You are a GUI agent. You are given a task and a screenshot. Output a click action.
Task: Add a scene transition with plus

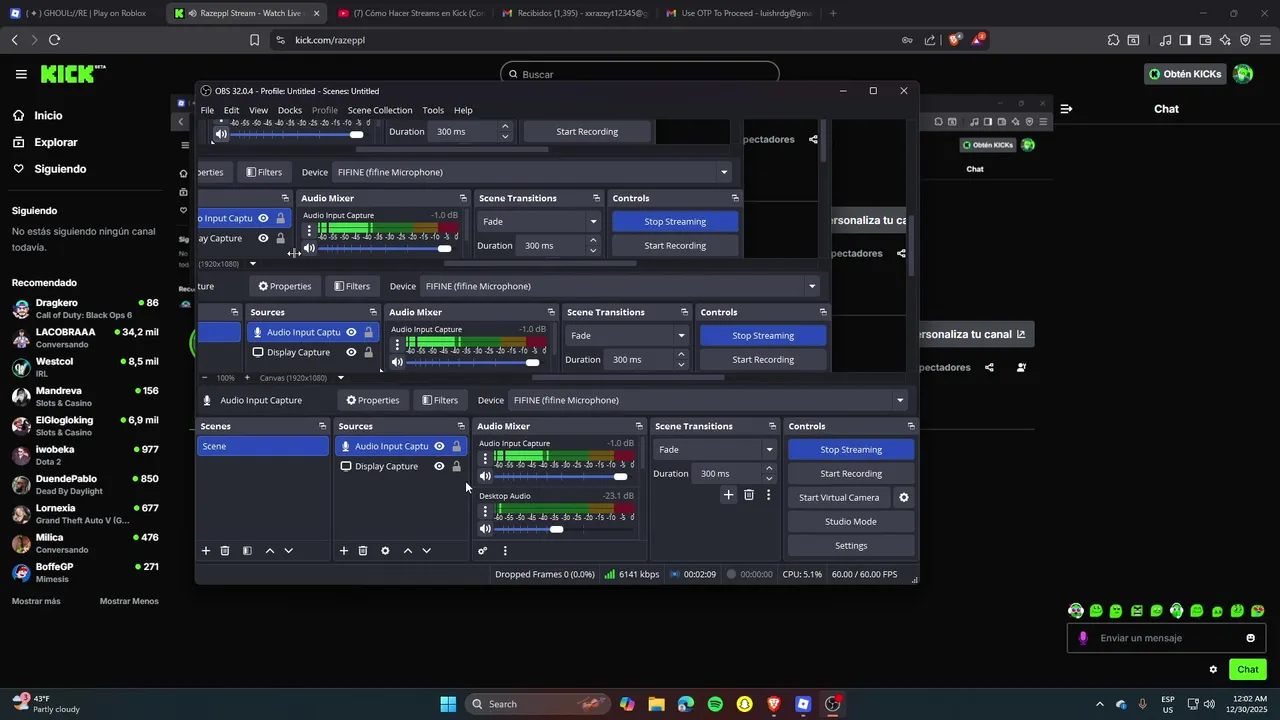[x=728, y=495]
